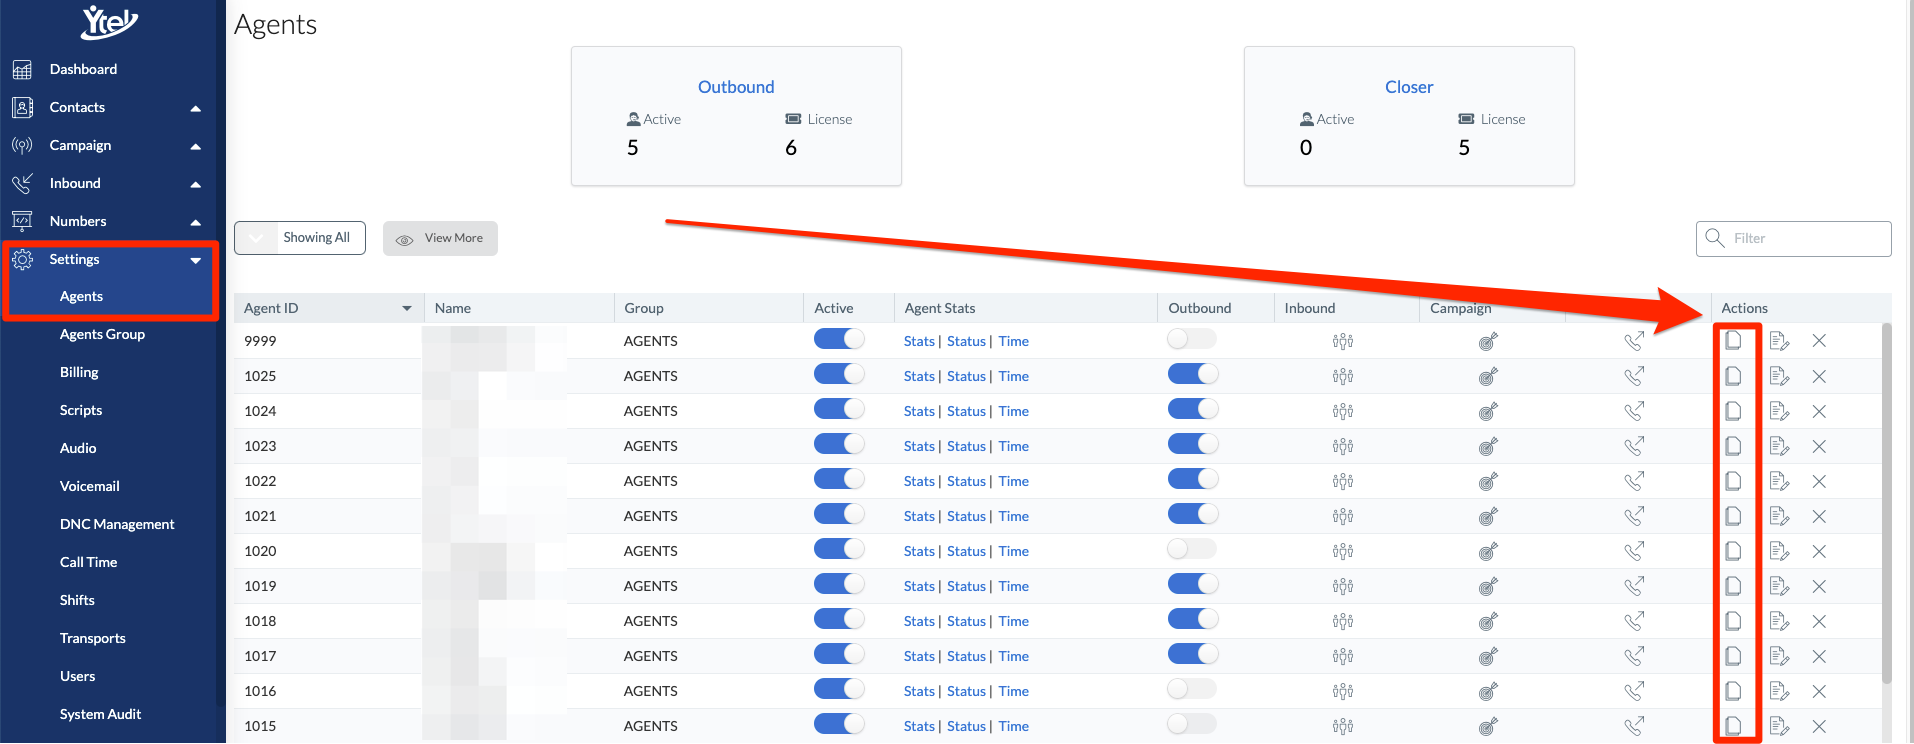The width and height of the screenshot is (1914, 744).
Task: Sort by Agent ID column arrow
Action: pyautogui.click(x=407, y=308)
